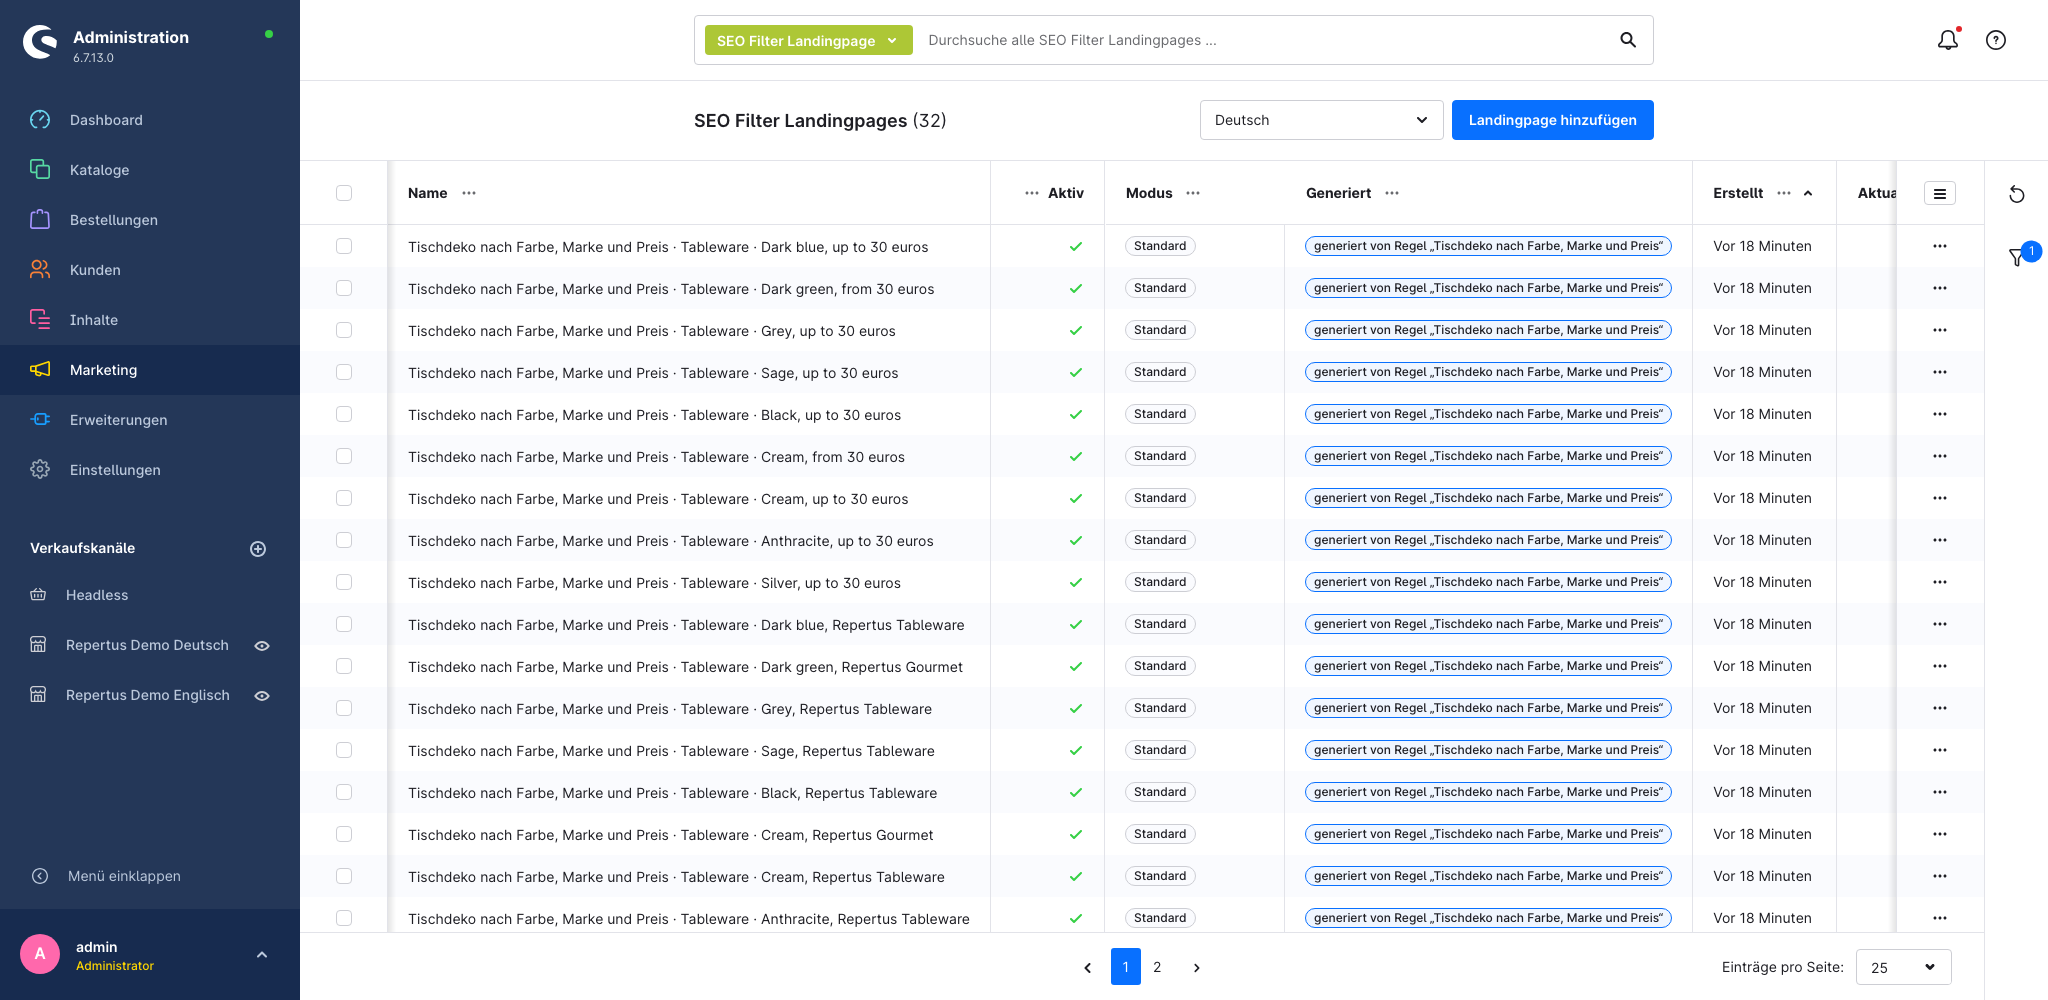Sort by Name column header
This screenshot has height=1000, width=2048.
tap(427, 193)
